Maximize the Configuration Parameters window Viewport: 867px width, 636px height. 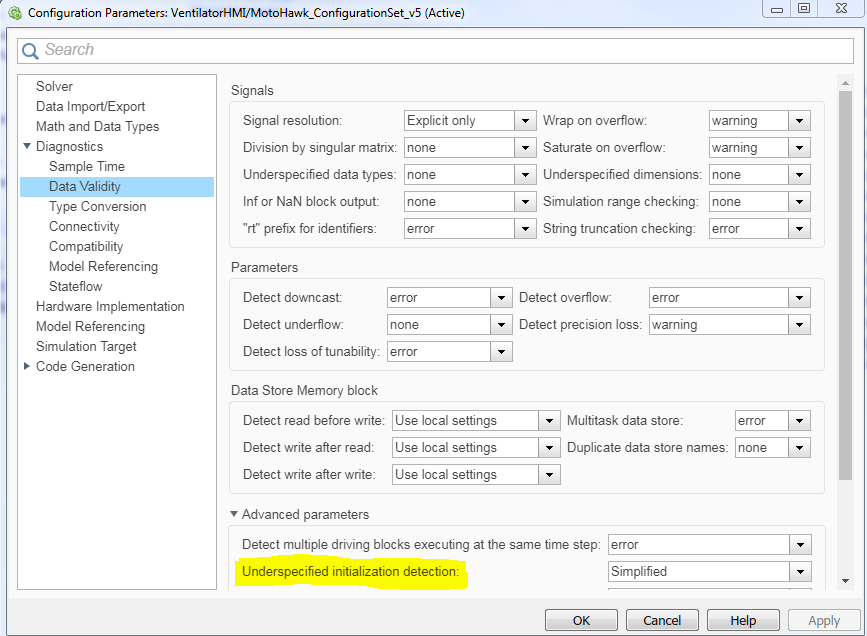click(804, 8)
